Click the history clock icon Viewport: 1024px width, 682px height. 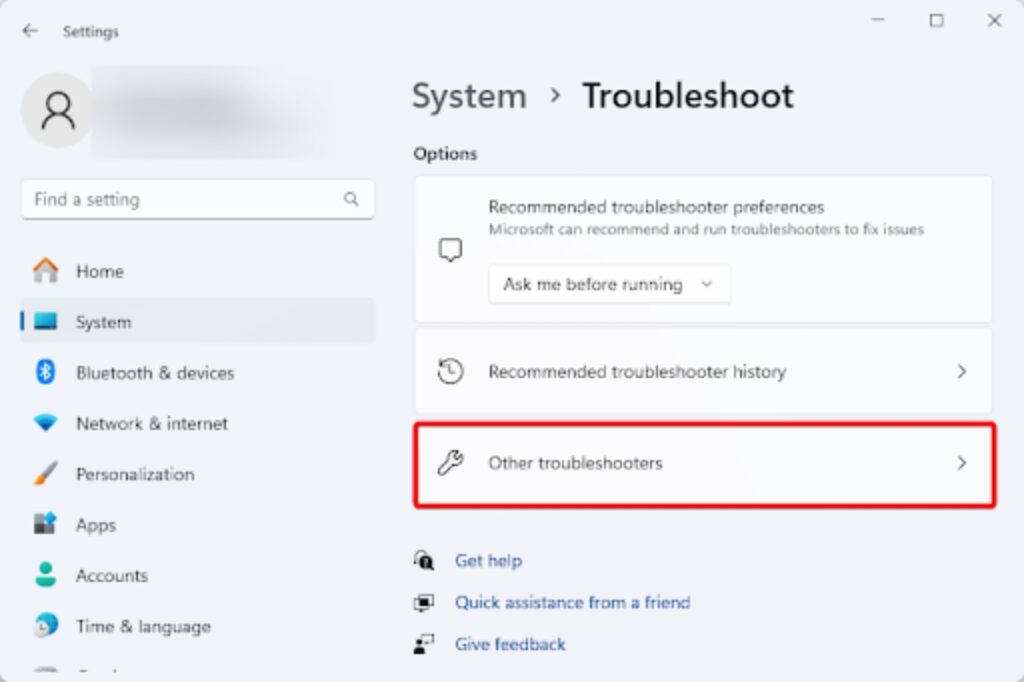click(x=451, y=372)
